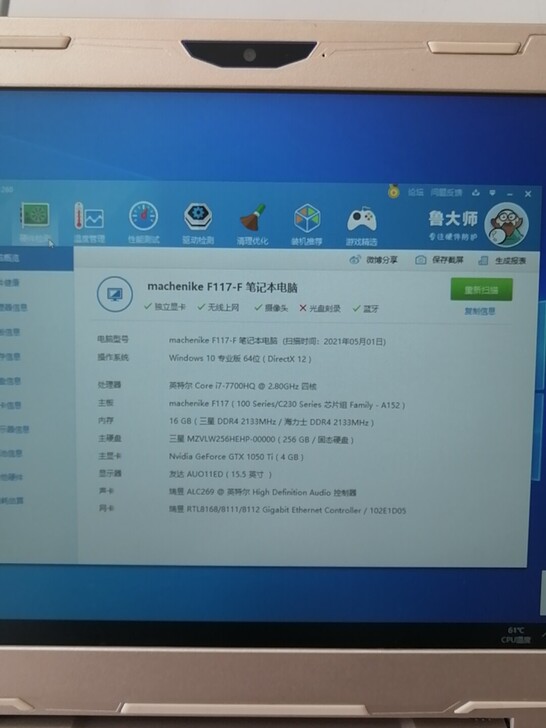
Task: Click the 内存 row label
Action: (105, 420)
